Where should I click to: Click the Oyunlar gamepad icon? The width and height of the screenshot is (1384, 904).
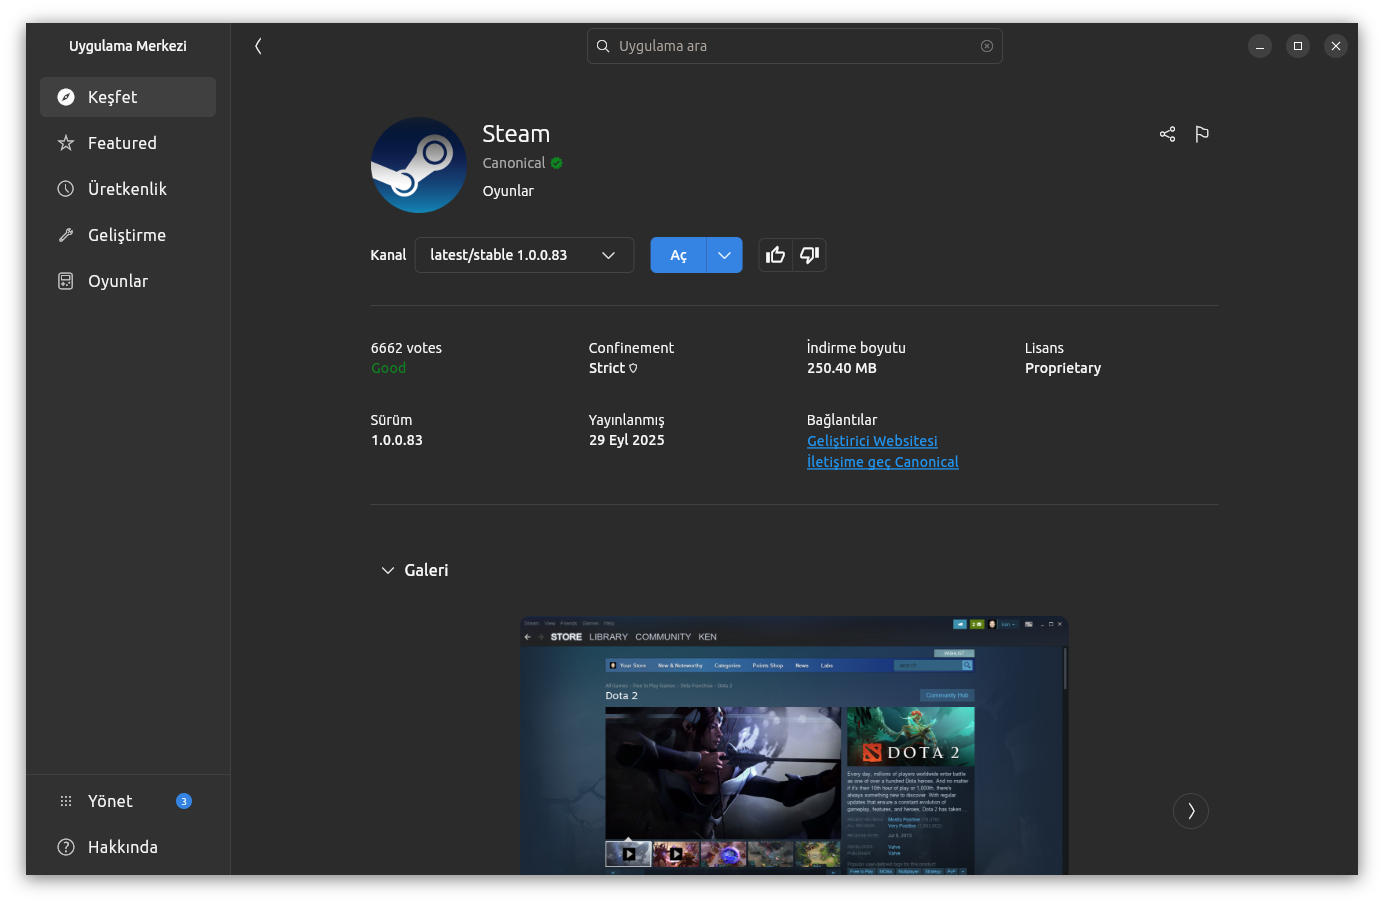(x=66, y=281)
